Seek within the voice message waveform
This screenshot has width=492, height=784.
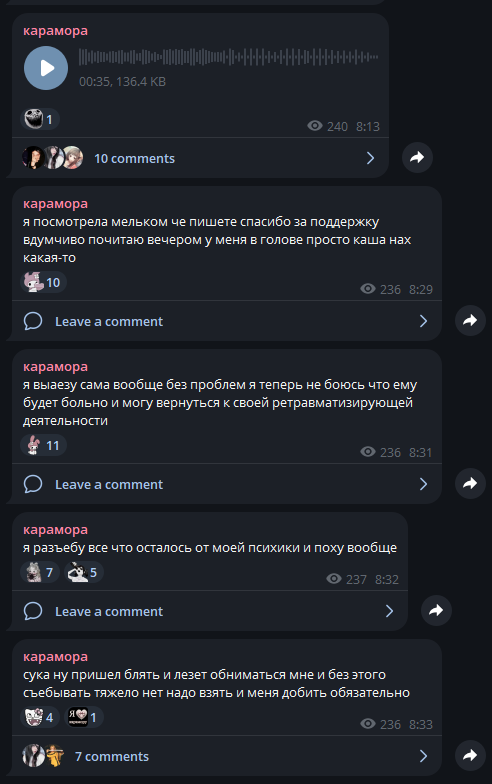(x=228, y=57)
